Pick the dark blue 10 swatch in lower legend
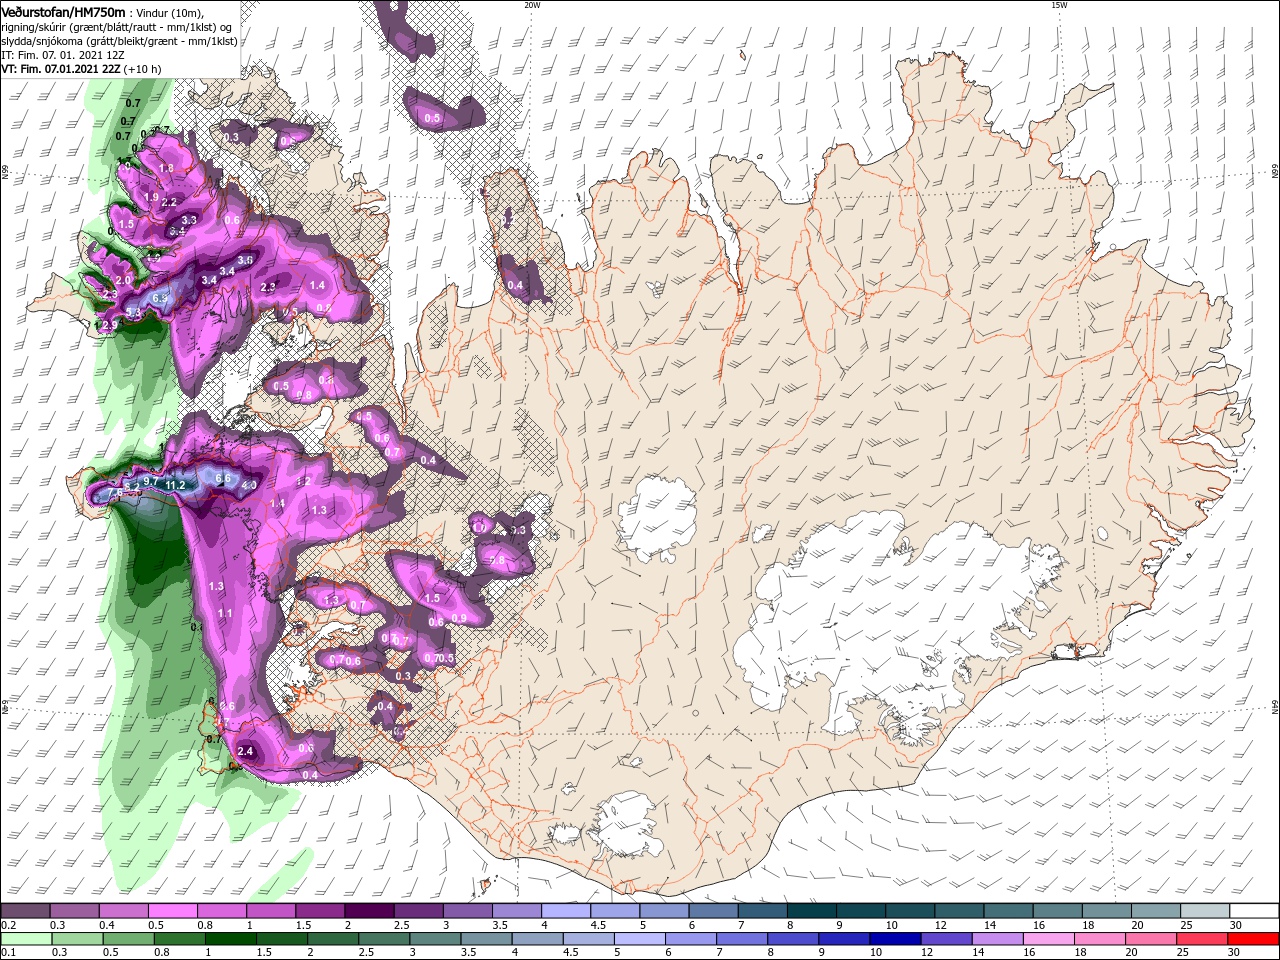1280x960 pixels. 893,939
